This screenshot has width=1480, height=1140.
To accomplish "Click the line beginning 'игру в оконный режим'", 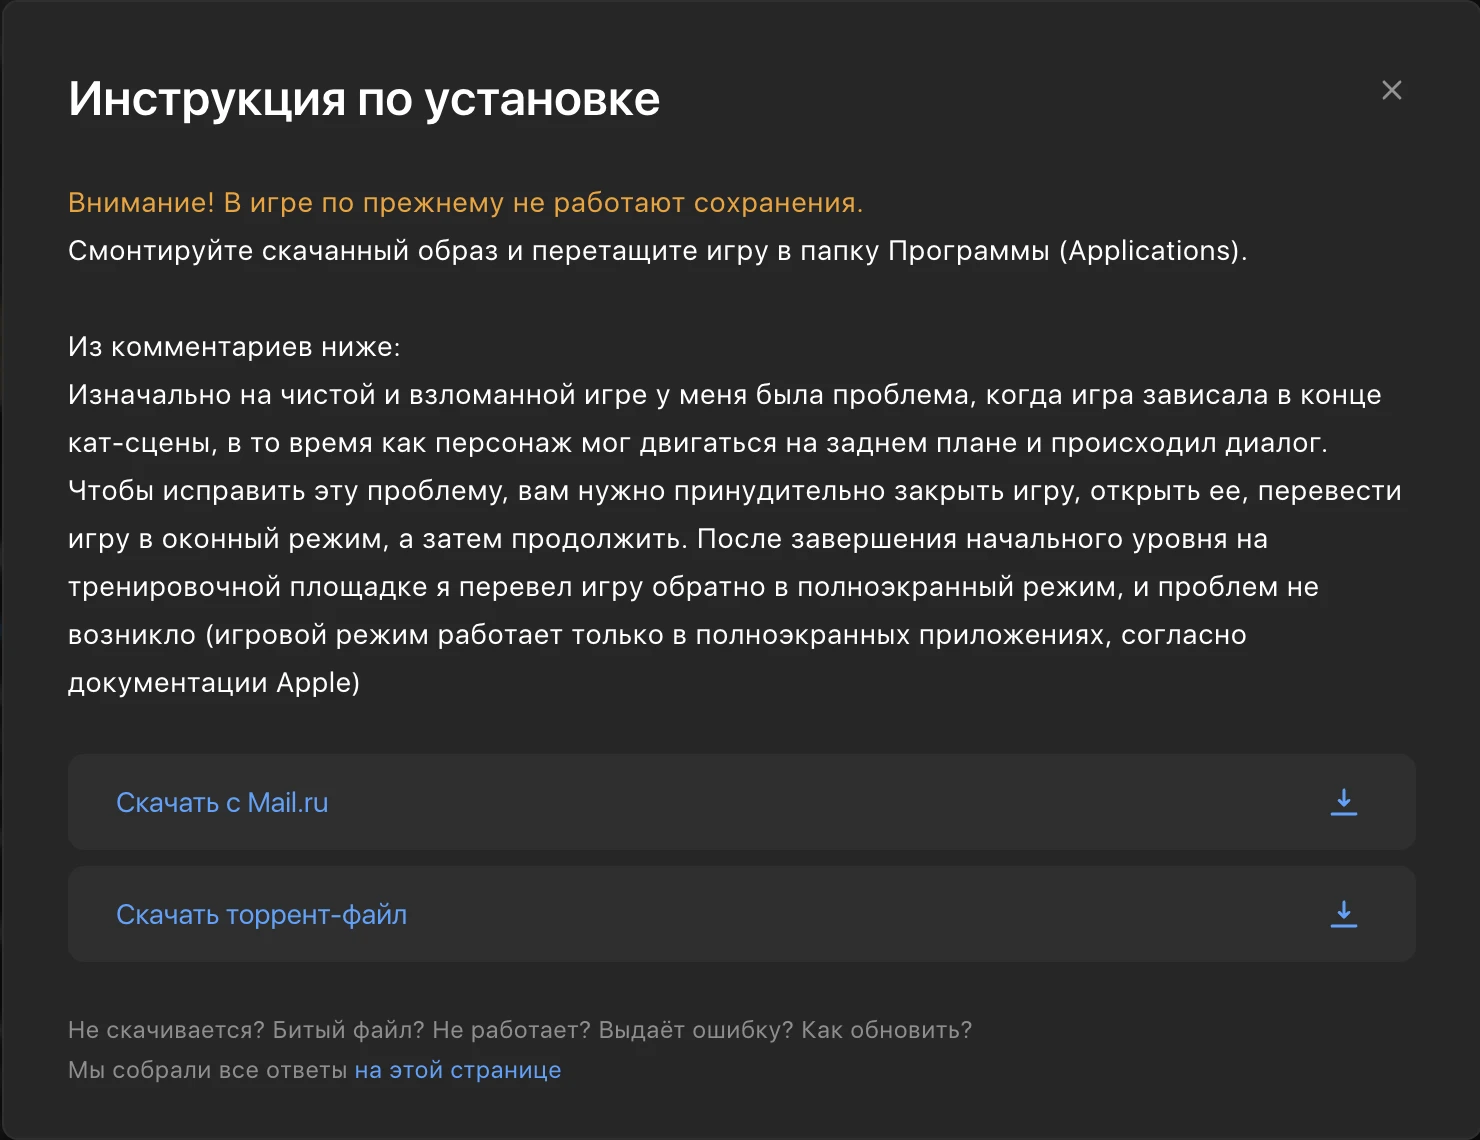I will click(667, 539).
